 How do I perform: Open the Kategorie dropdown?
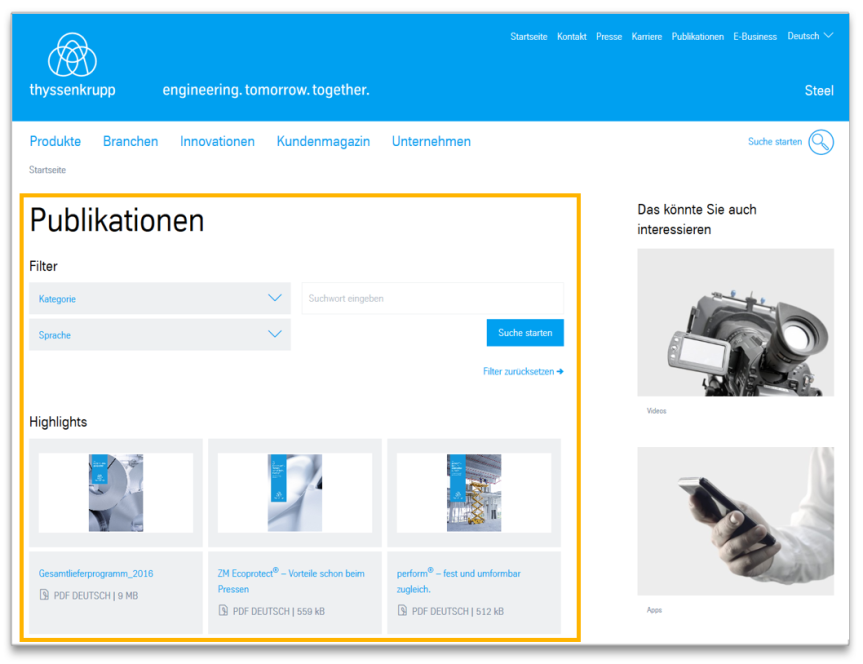point(160,298)
